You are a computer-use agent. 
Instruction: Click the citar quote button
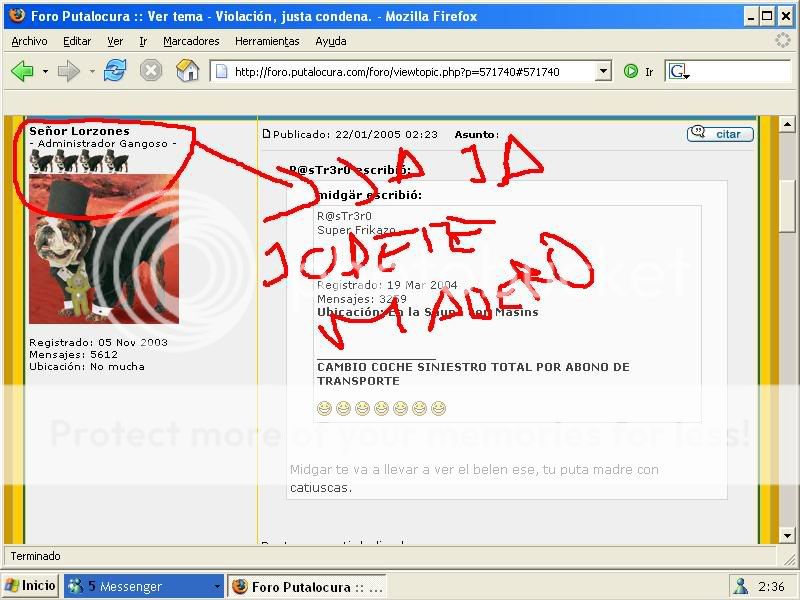click(x=720, y=133)
